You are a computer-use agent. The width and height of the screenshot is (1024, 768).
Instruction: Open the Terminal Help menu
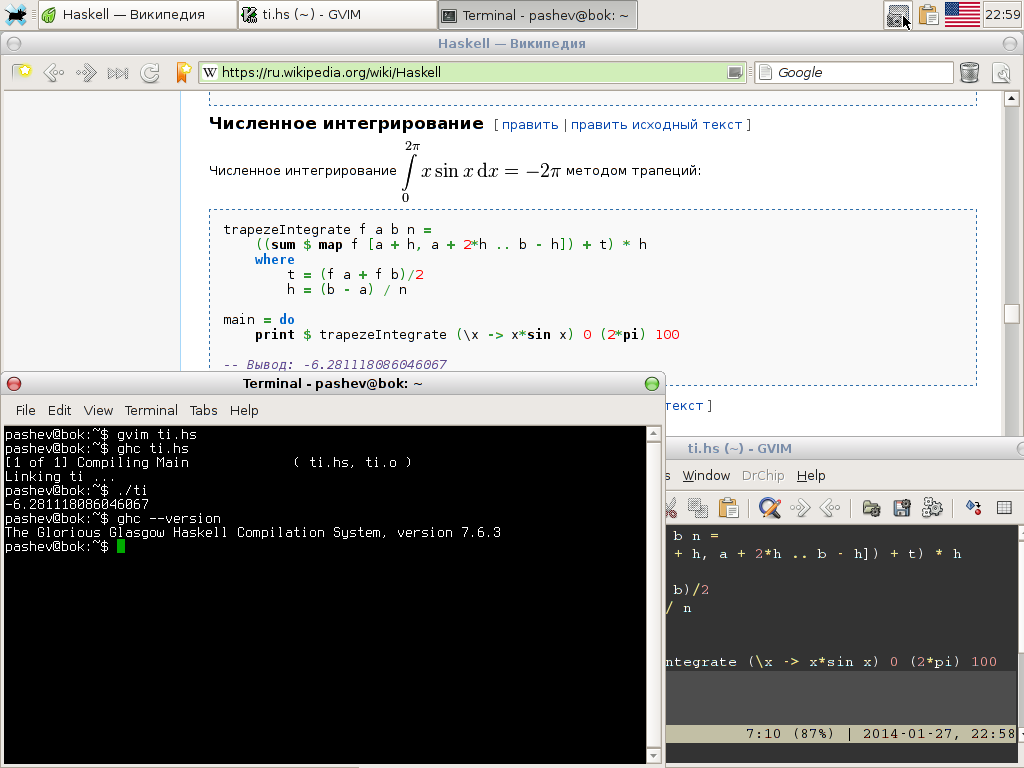click(244, 410)
